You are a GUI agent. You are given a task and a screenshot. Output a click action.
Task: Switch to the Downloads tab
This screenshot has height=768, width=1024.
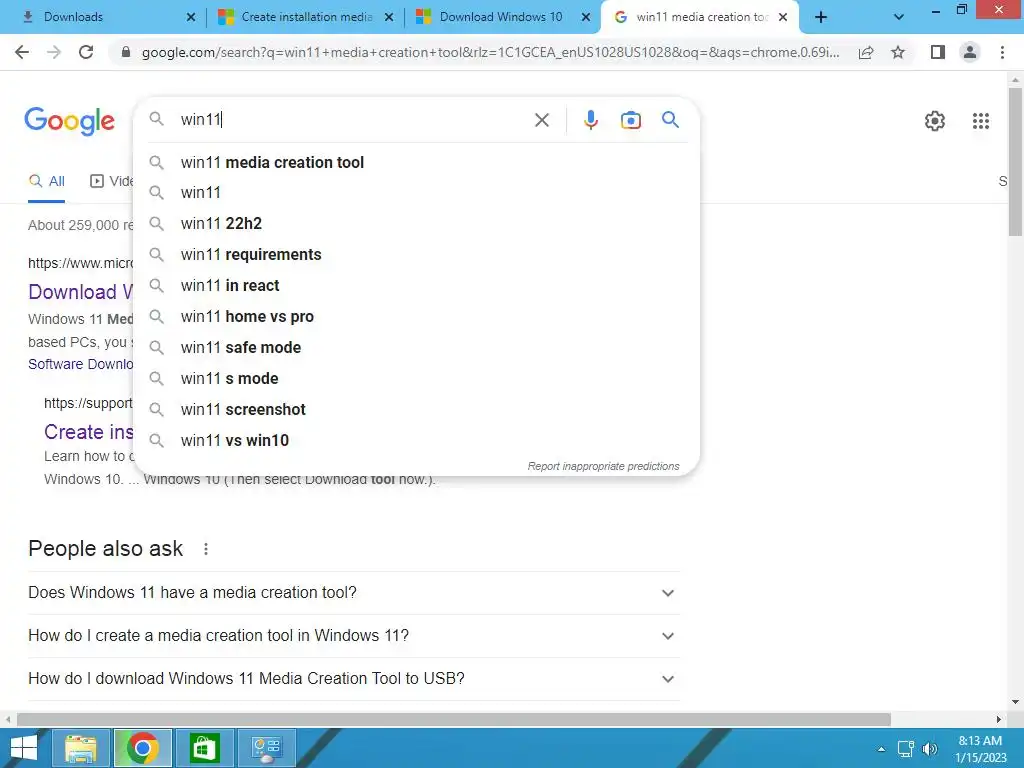(104, 17)
